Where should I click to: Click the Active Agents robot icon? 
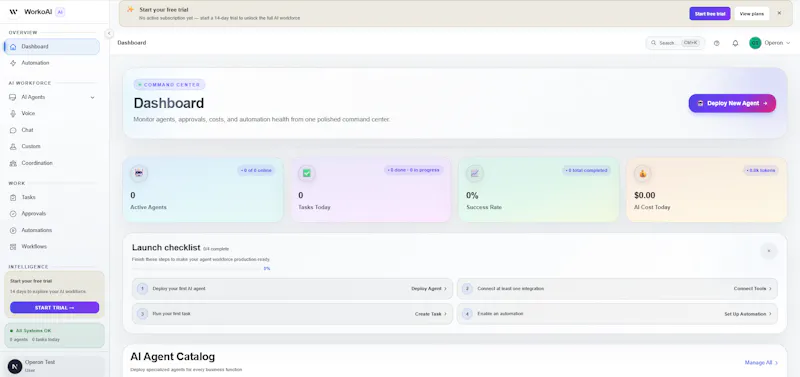point(139,173)
